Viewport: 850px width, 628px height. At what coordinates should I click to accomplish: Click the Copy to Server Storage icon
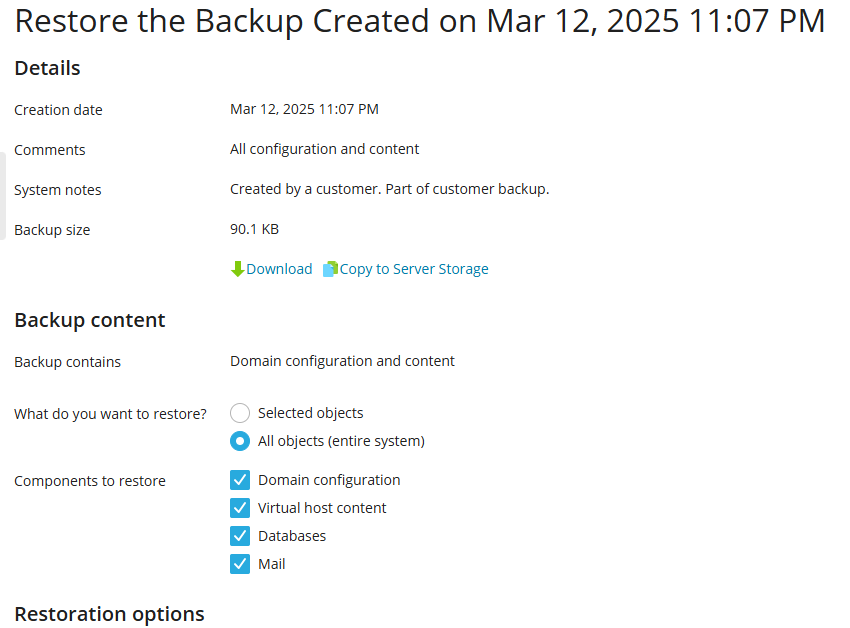point(330,269)
